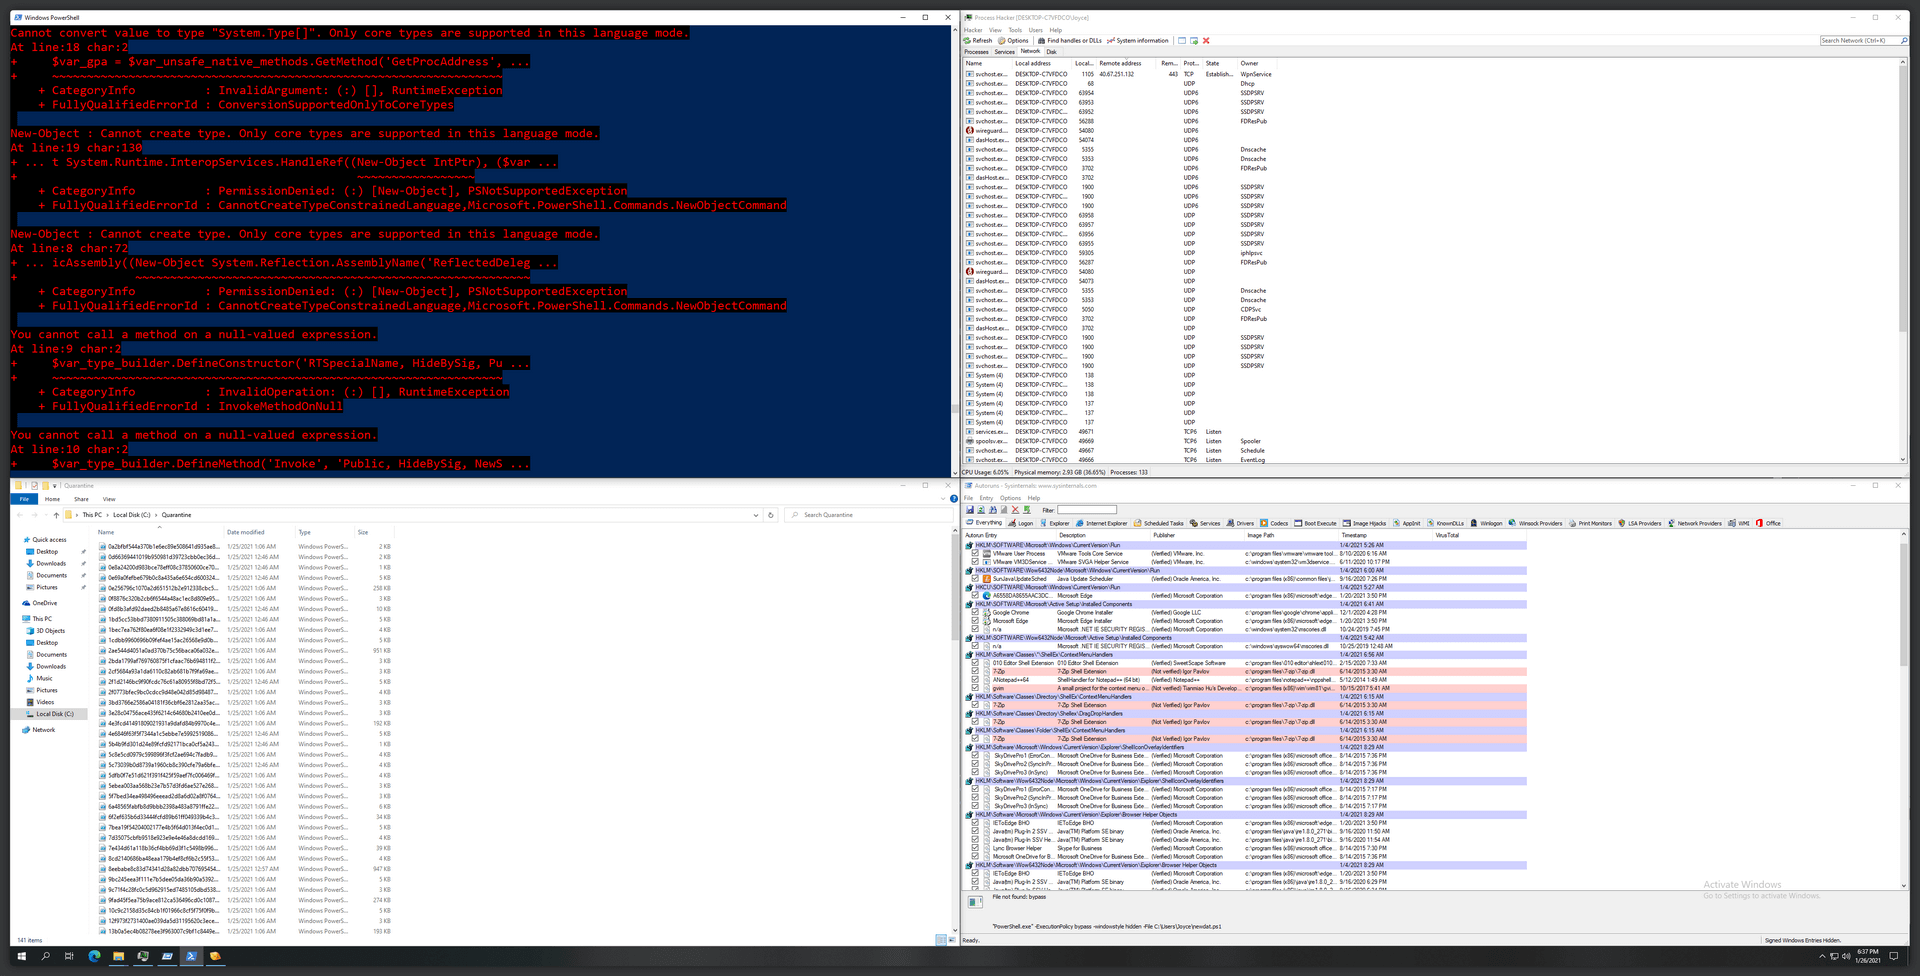Select the Office tab in Autoruns
This screenshot has width=1920, height=976.
pyautogui.click(x=1768, y=523)
